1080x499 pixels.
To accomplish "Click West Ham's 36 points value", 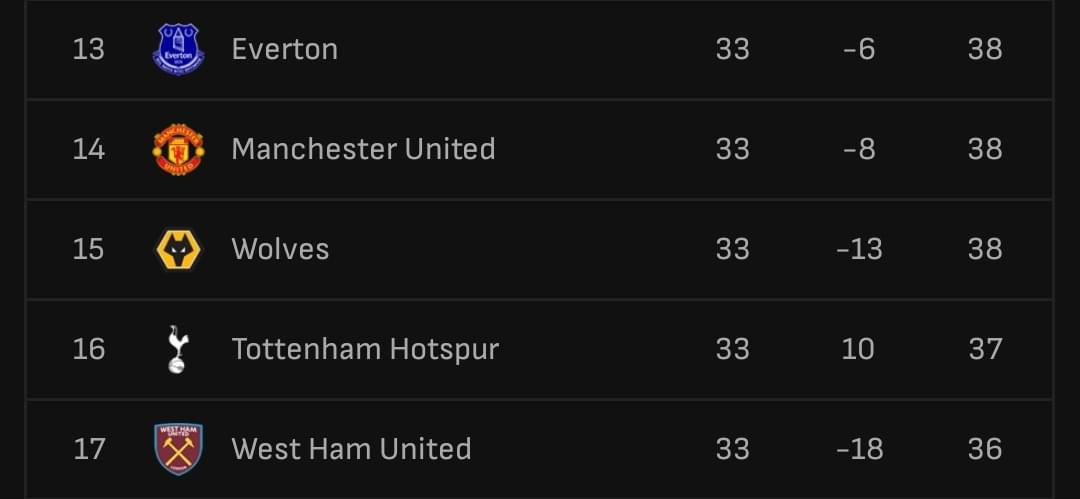I will coord(985,449).
